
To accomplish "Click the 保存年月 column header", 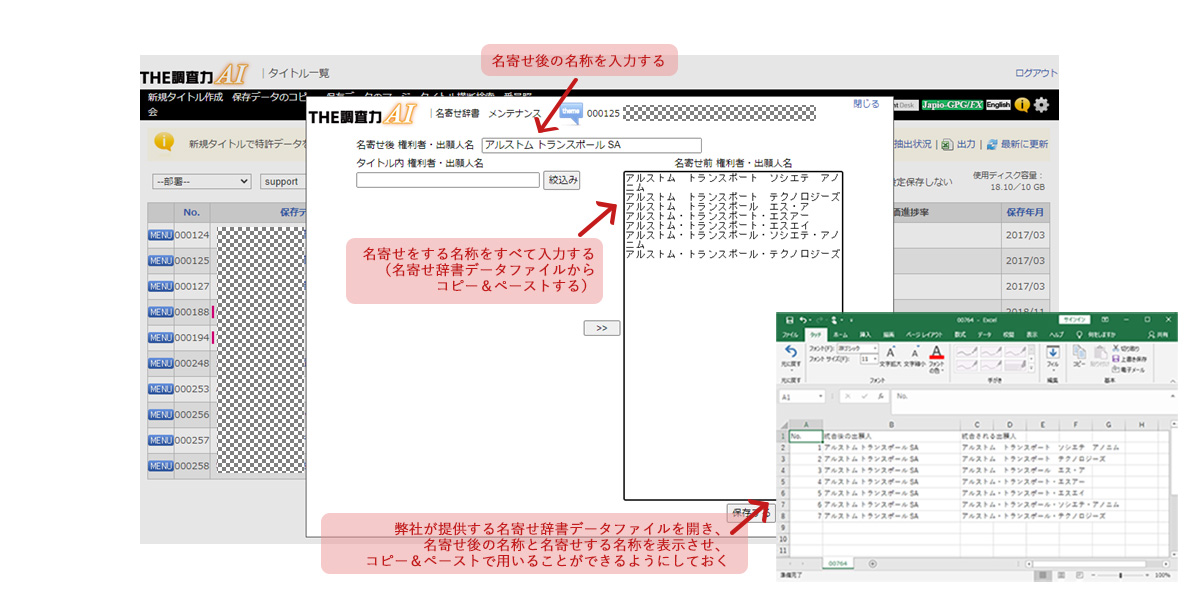I will (x=1024, y=213).
